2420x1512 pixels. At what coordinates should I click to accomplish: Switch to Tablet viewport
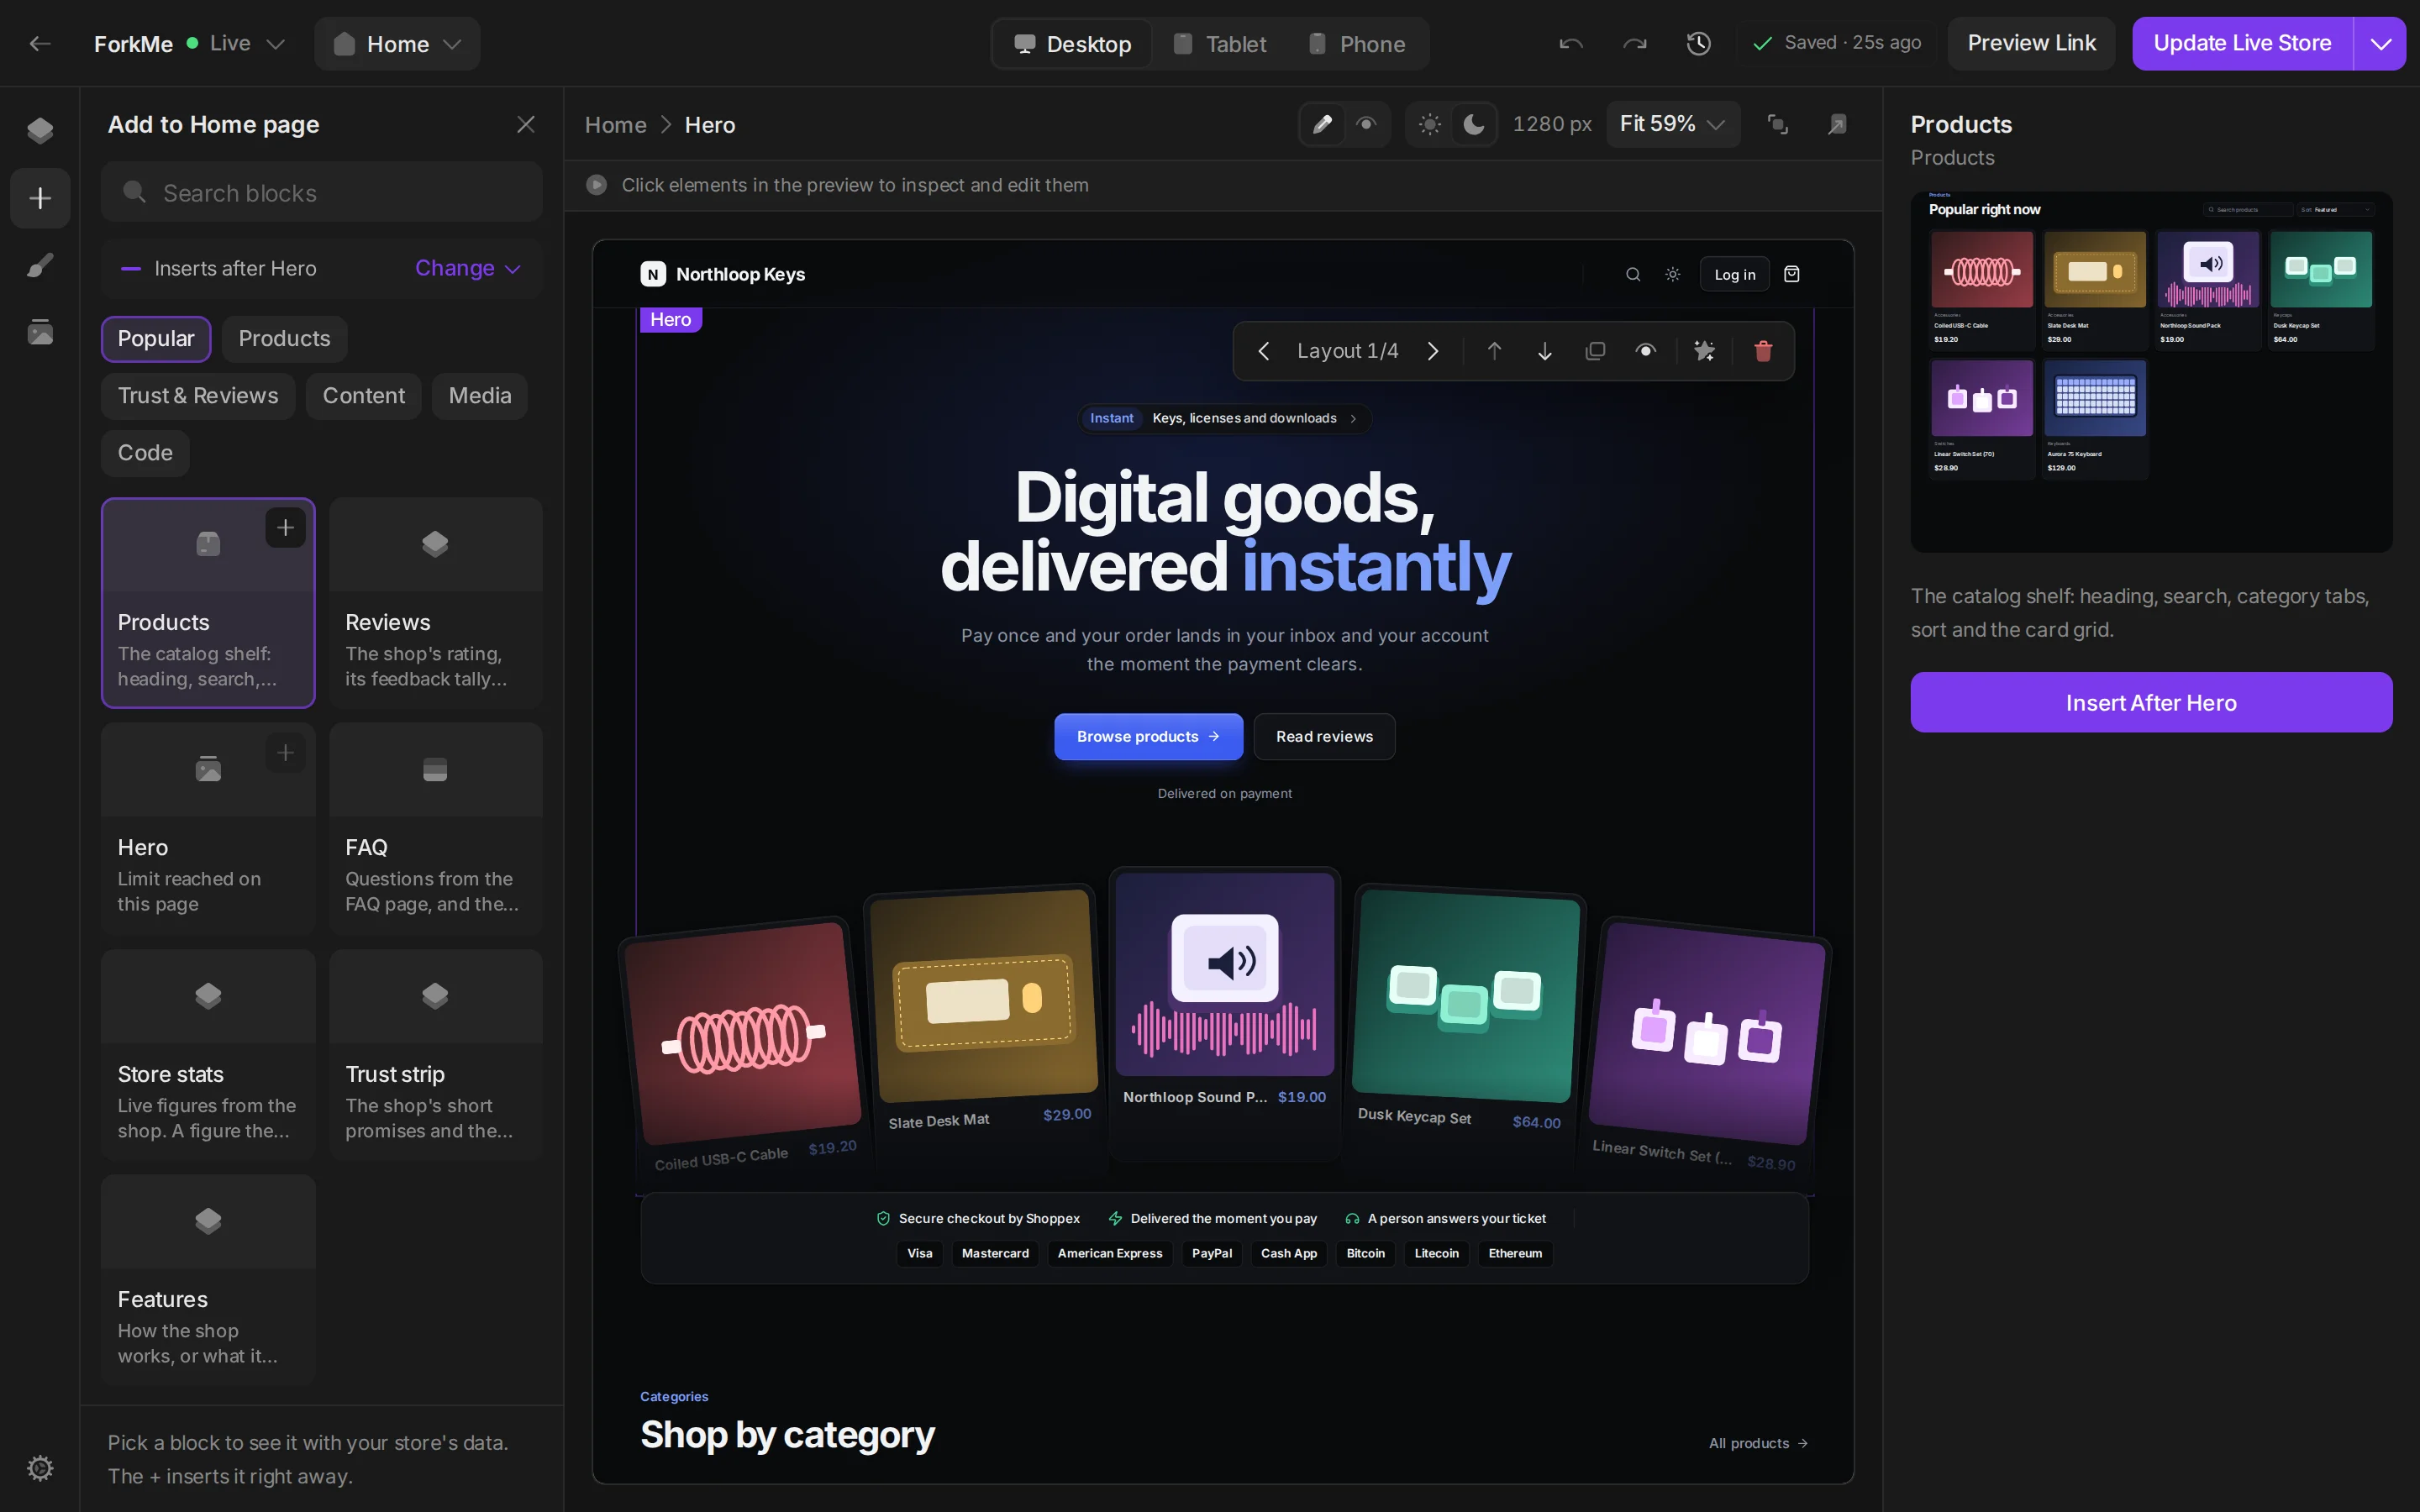(1220, 44)
